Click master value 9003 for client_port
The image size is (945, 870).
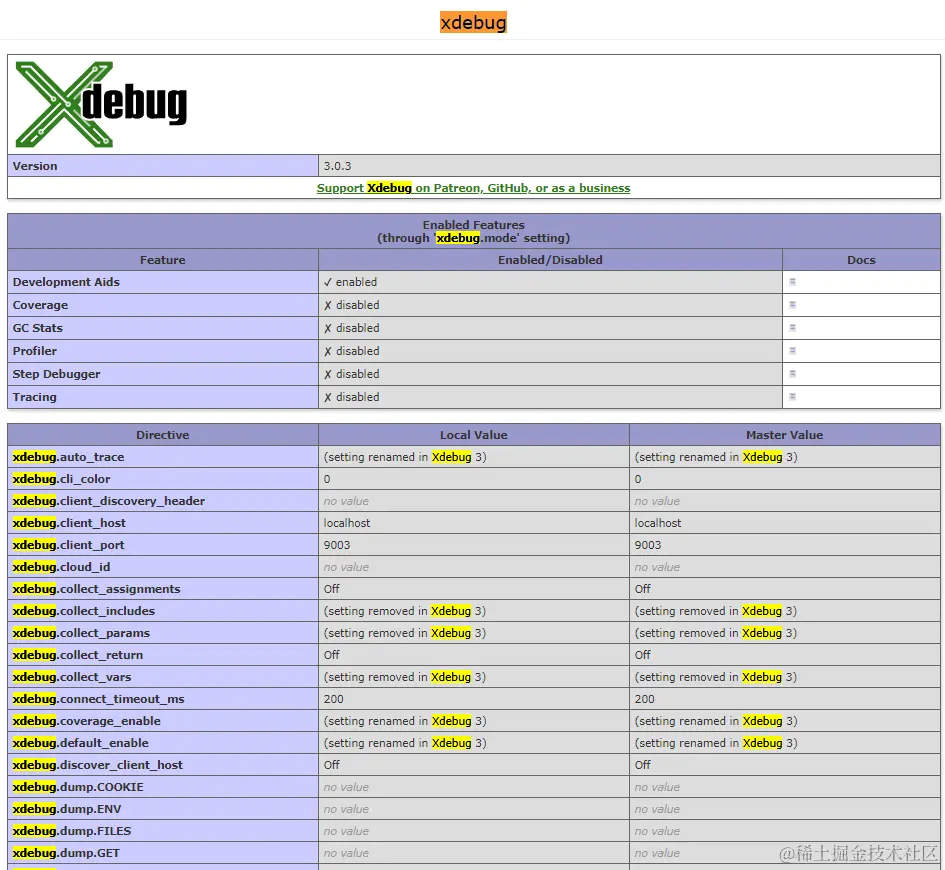[648, 545]
